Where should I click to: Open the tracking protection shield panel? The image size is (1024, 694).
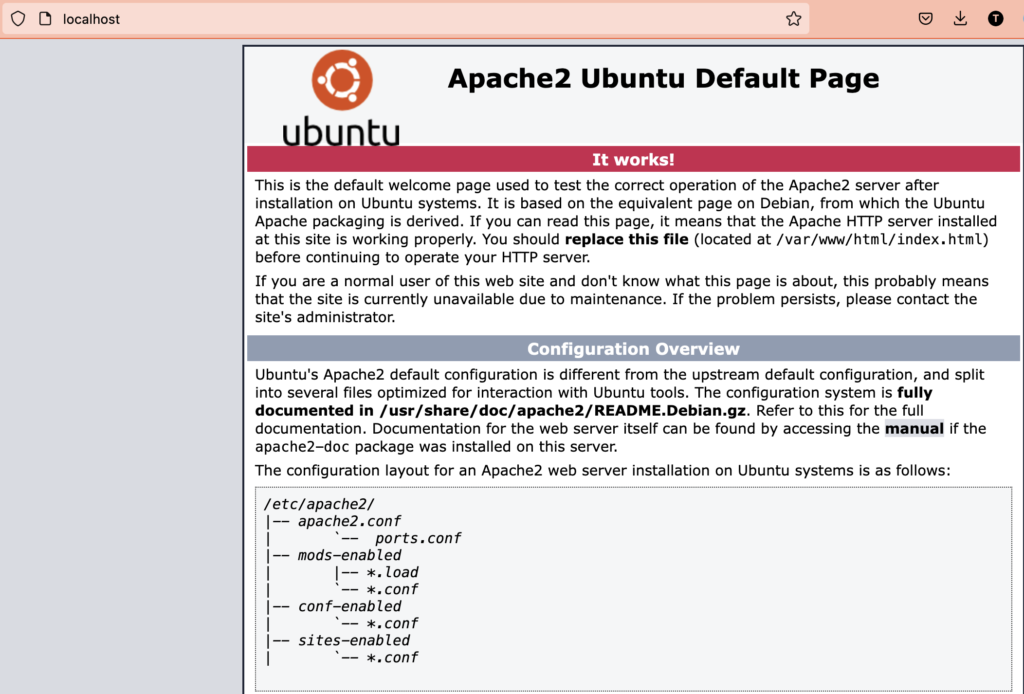(18, 18)
